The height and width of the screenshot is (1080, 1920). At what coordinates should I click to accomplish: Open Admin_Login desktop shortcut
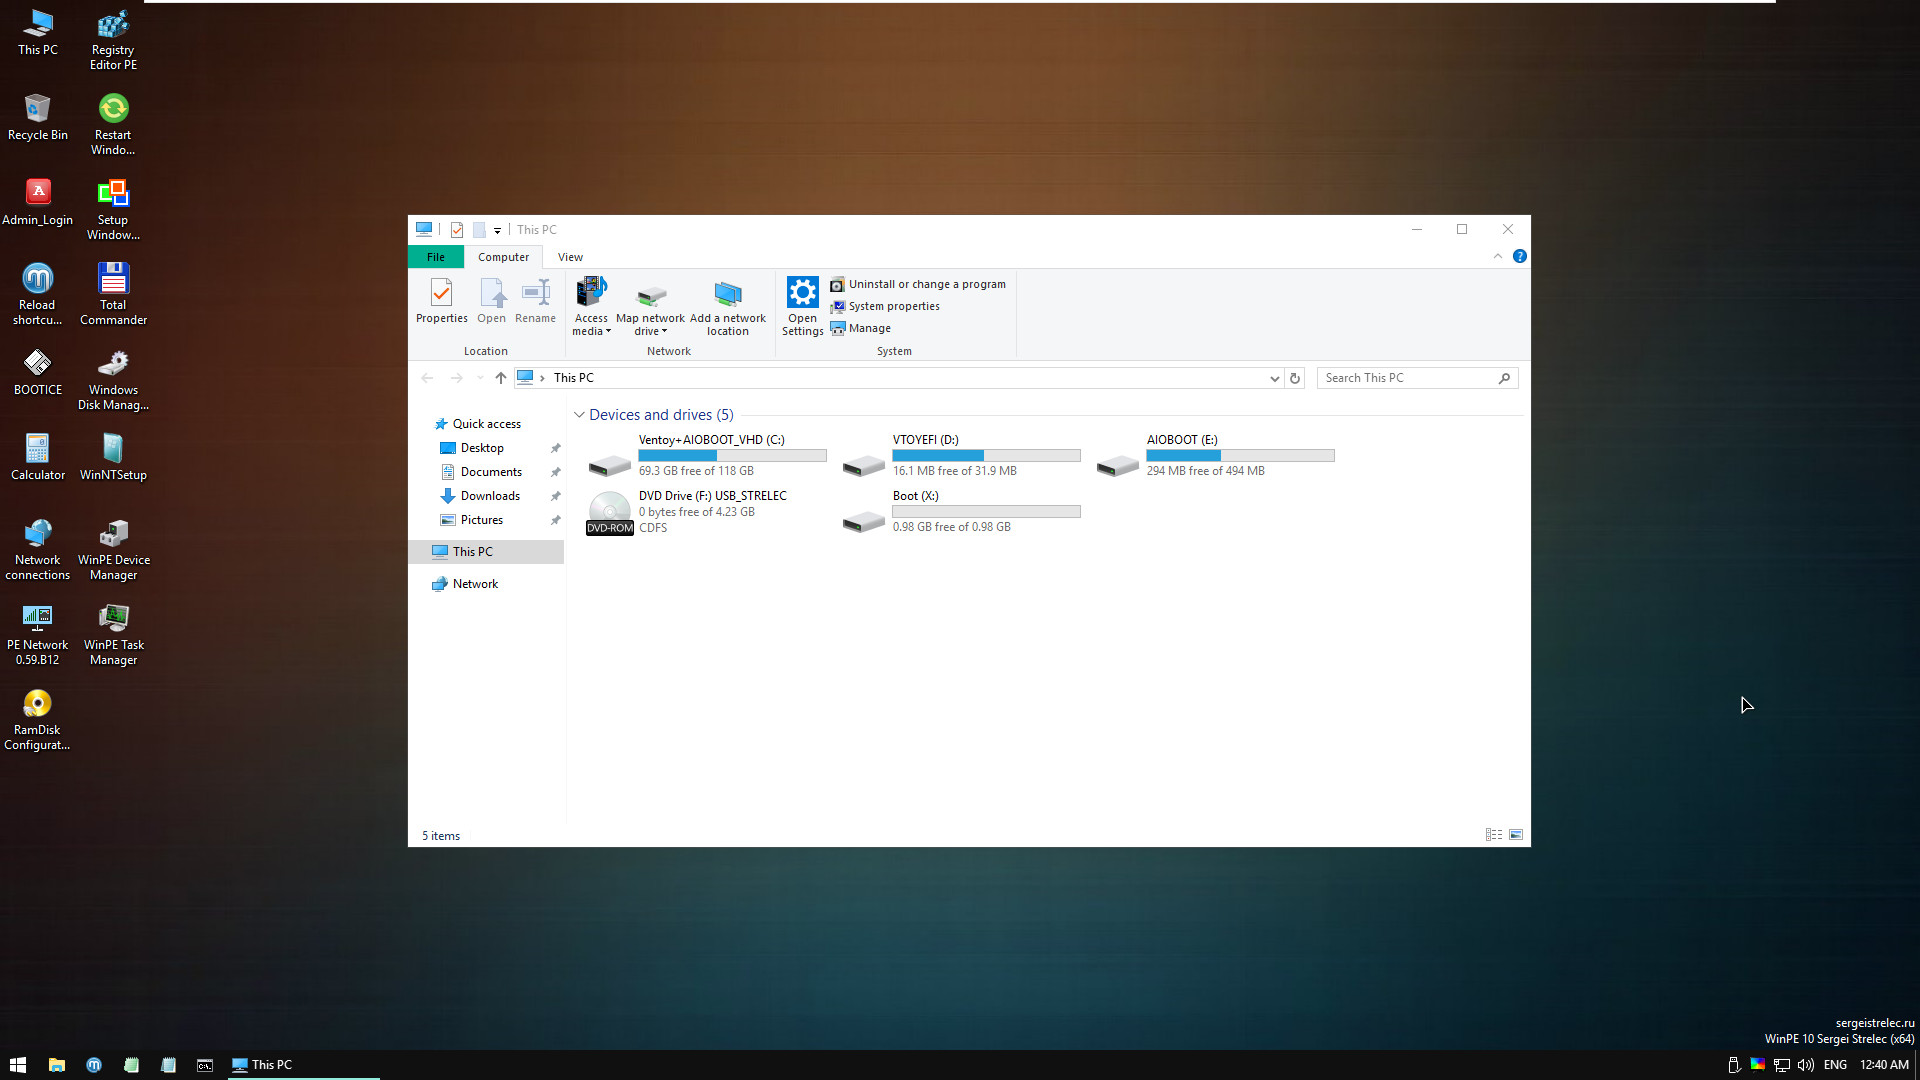(x=38, y=202)
